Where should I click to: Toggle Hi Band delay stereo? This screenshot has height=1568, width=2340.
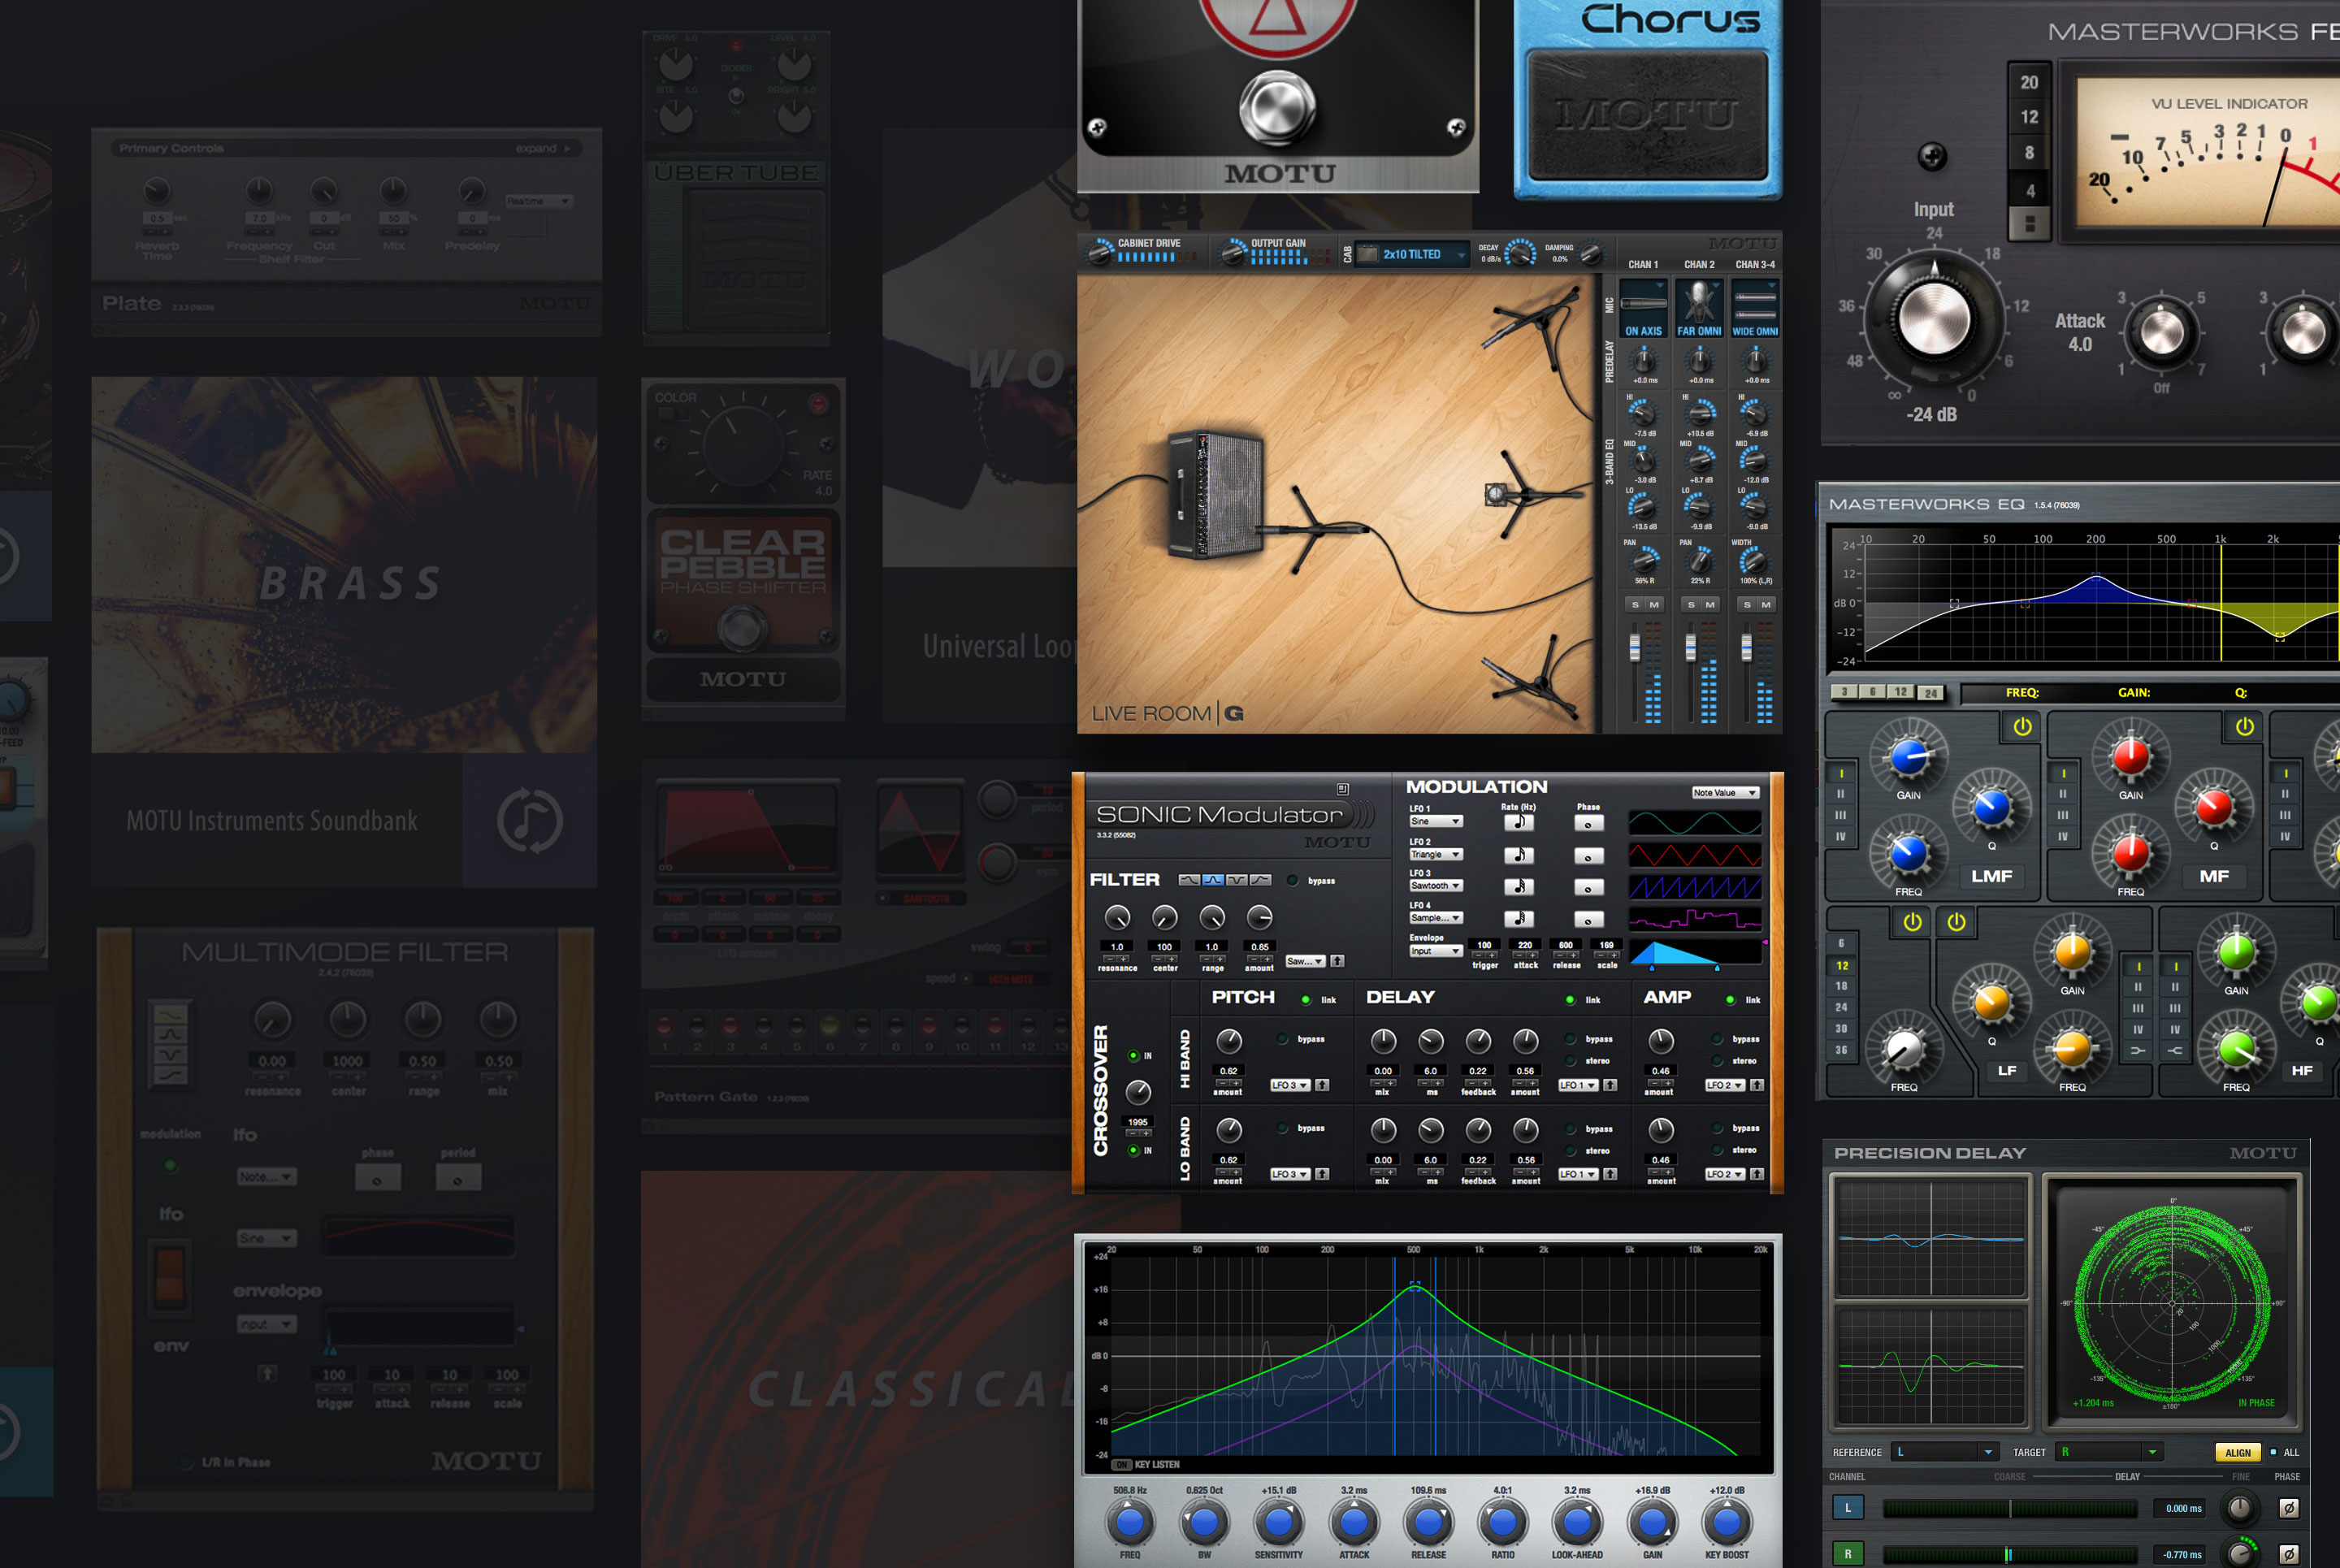[x=1570, y=1061]
